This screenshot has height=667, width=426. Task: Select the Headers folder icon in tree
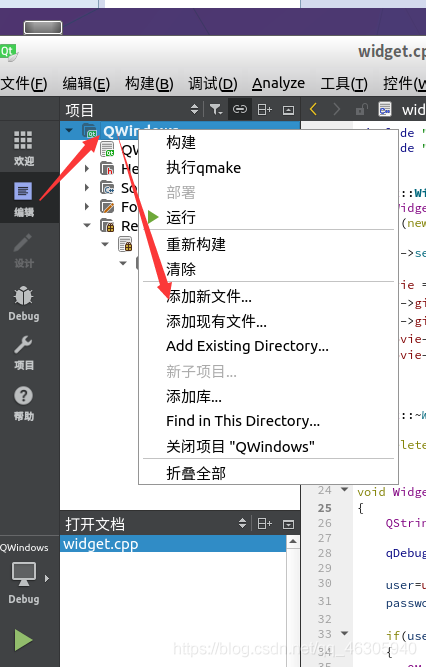(x=107, y=168)
